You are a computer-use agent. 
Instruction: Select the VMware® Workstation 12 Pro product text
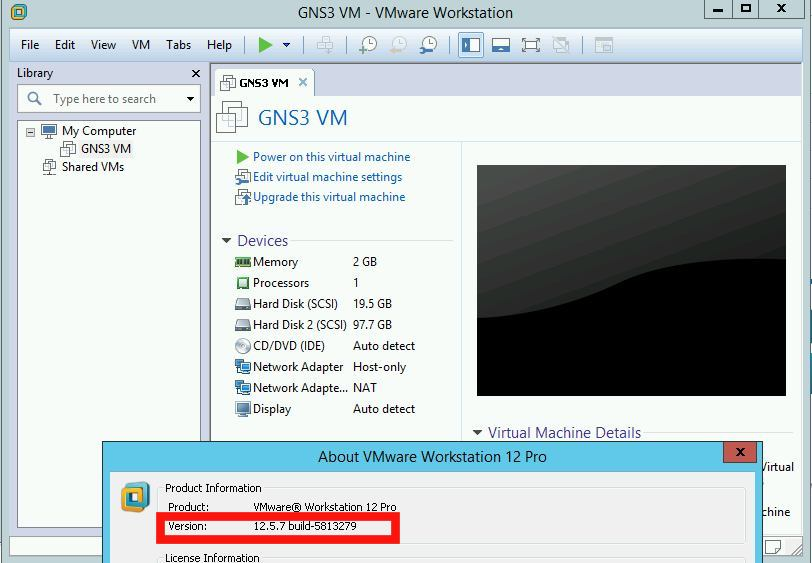pos(325,507)
